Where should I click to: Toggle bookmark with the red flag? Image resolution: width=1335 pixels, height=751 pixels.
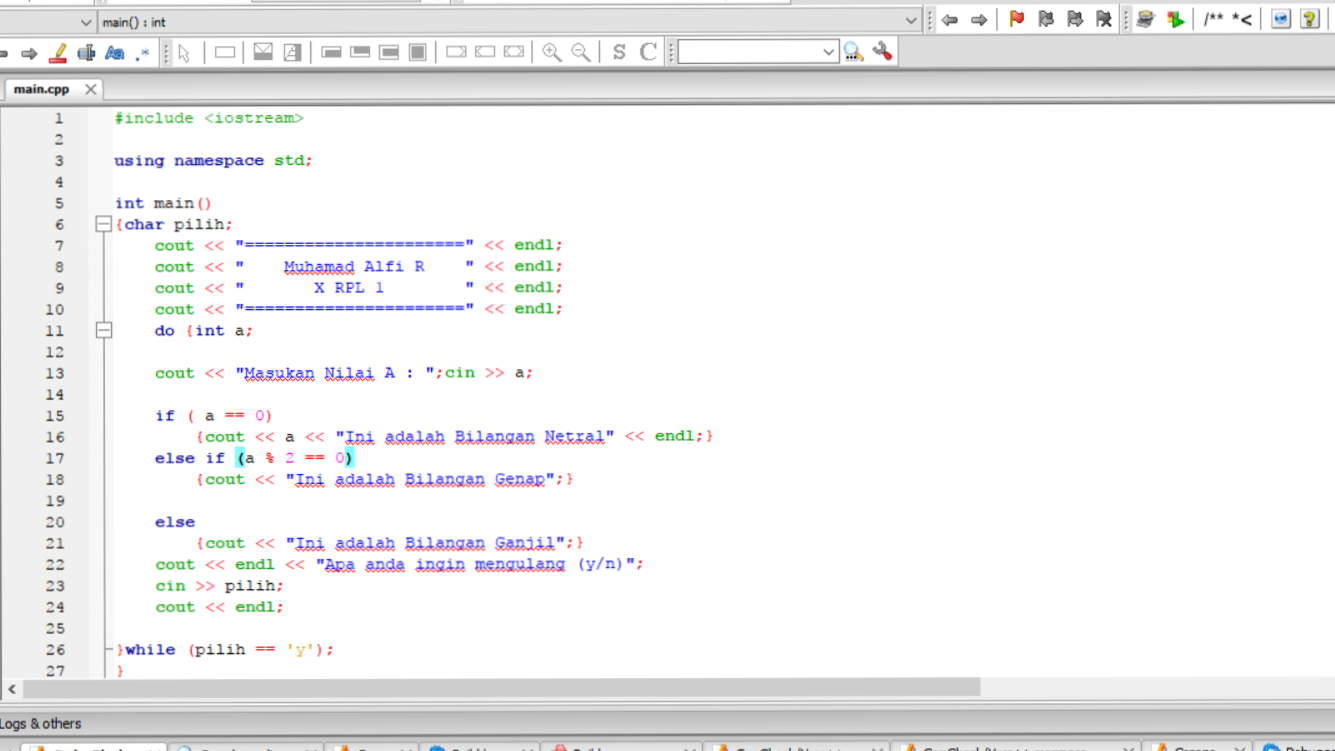click(x=1017, y=19)
